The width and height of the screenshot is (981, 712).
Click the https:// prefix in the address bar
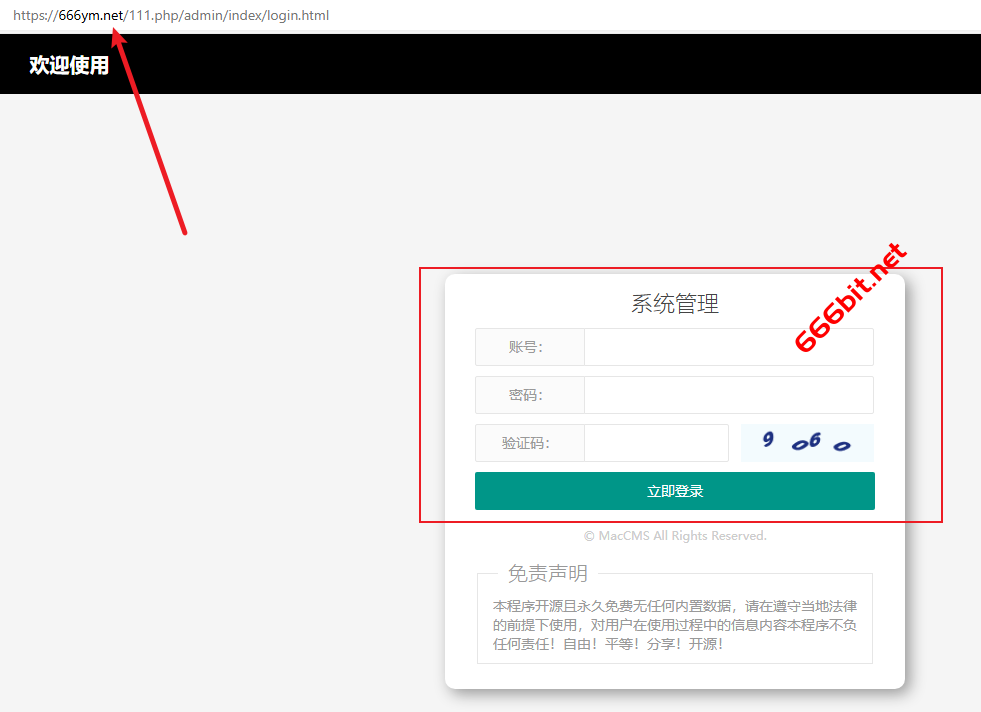coord(35,16)
